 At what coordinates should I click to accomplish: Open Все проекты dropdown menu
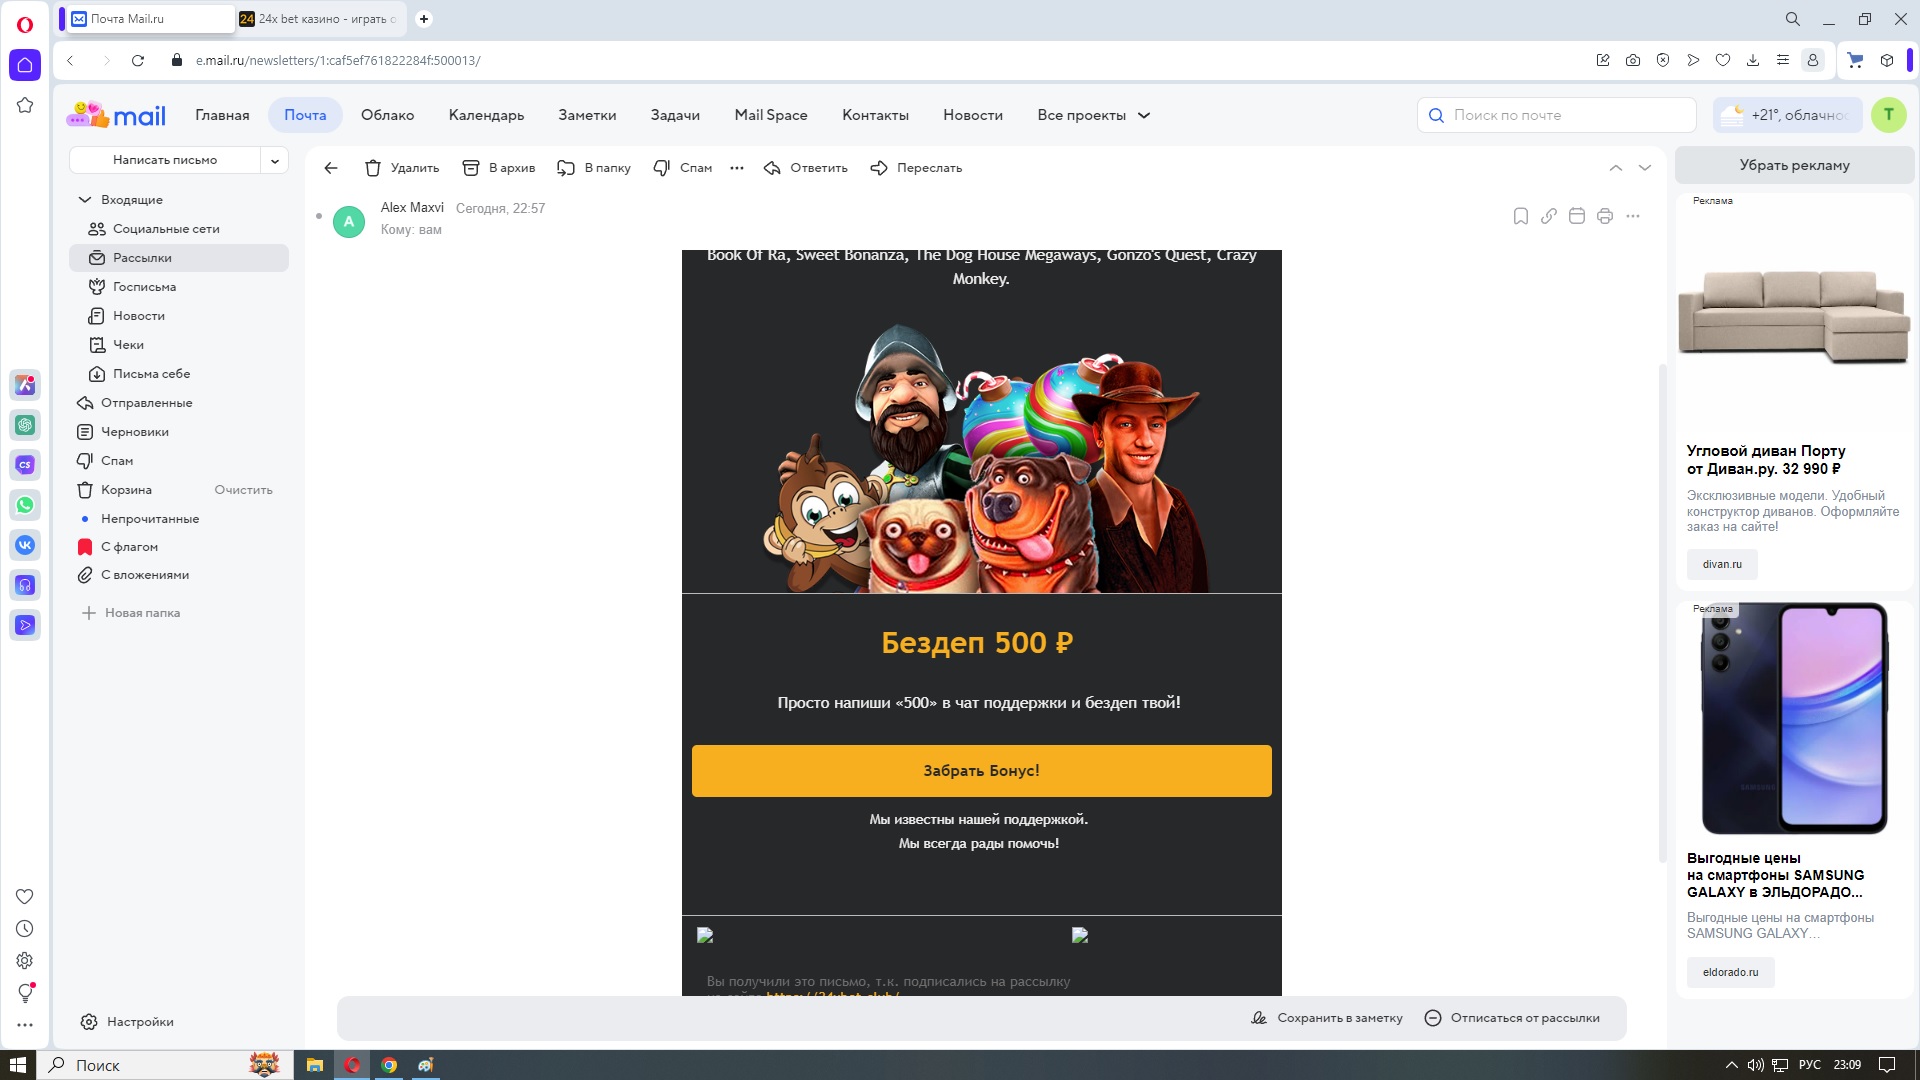point(1093,115)
